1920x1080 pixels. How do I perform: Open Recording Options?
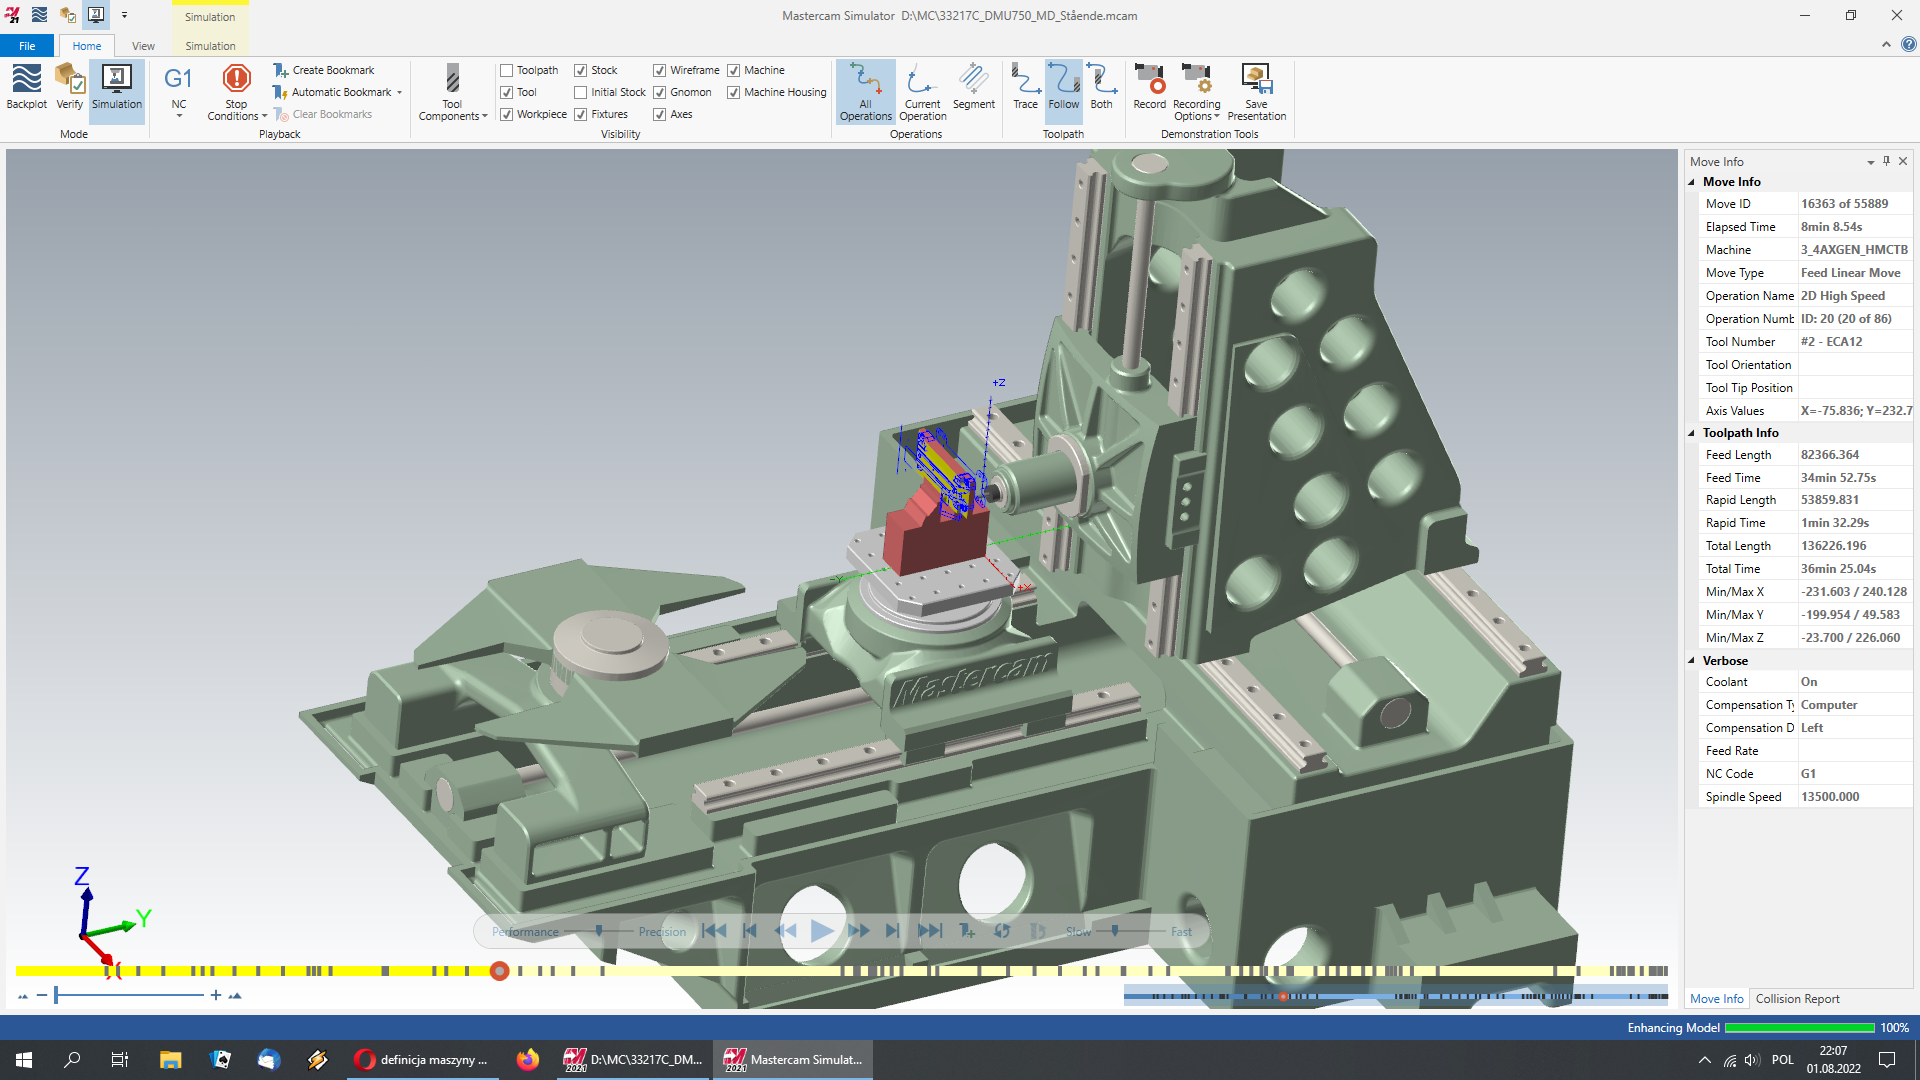point(1197,91)
